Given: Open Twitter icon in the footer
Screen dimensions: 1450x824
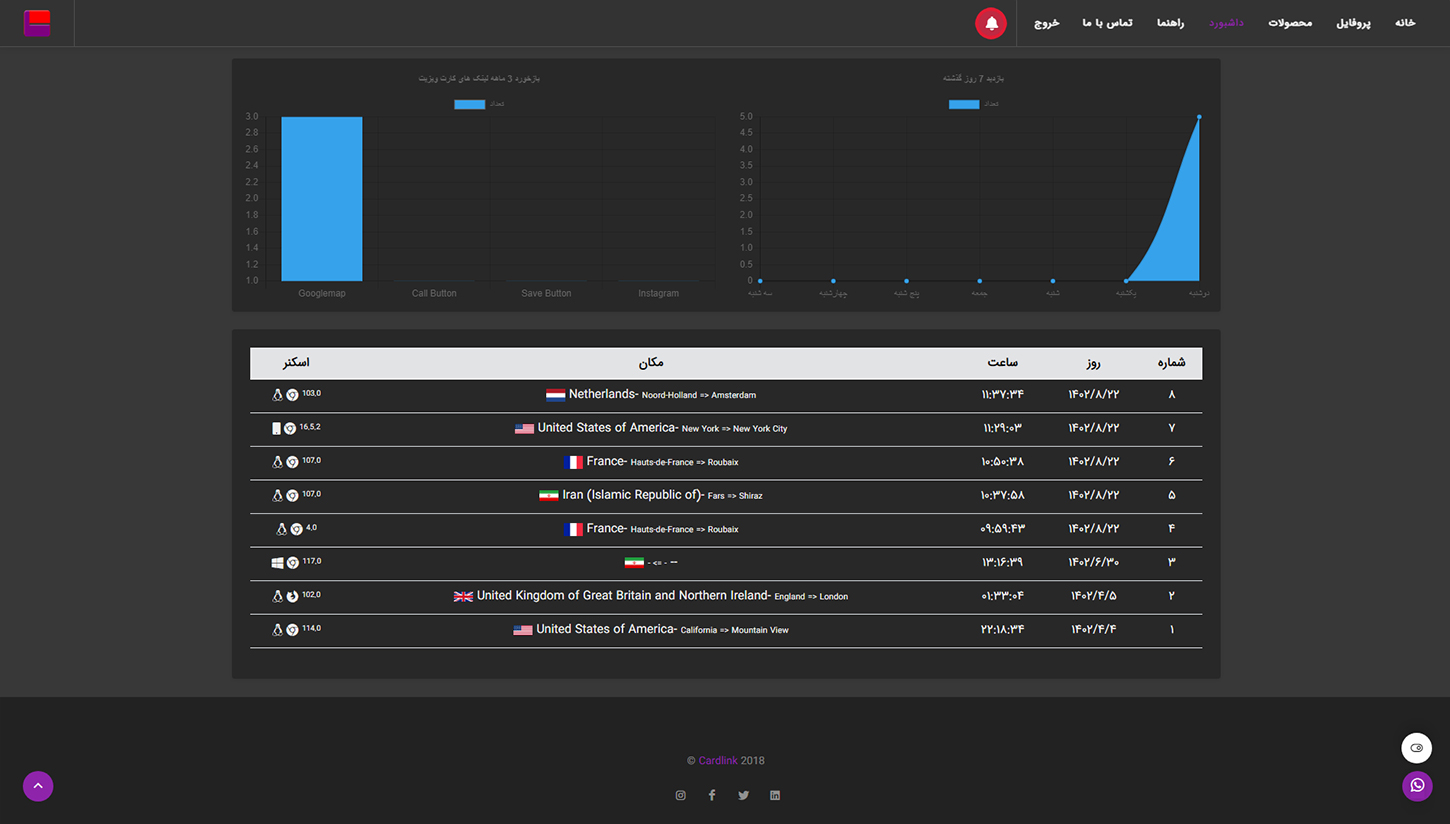Looking at the screenshot, I should (x=743, y=796).
